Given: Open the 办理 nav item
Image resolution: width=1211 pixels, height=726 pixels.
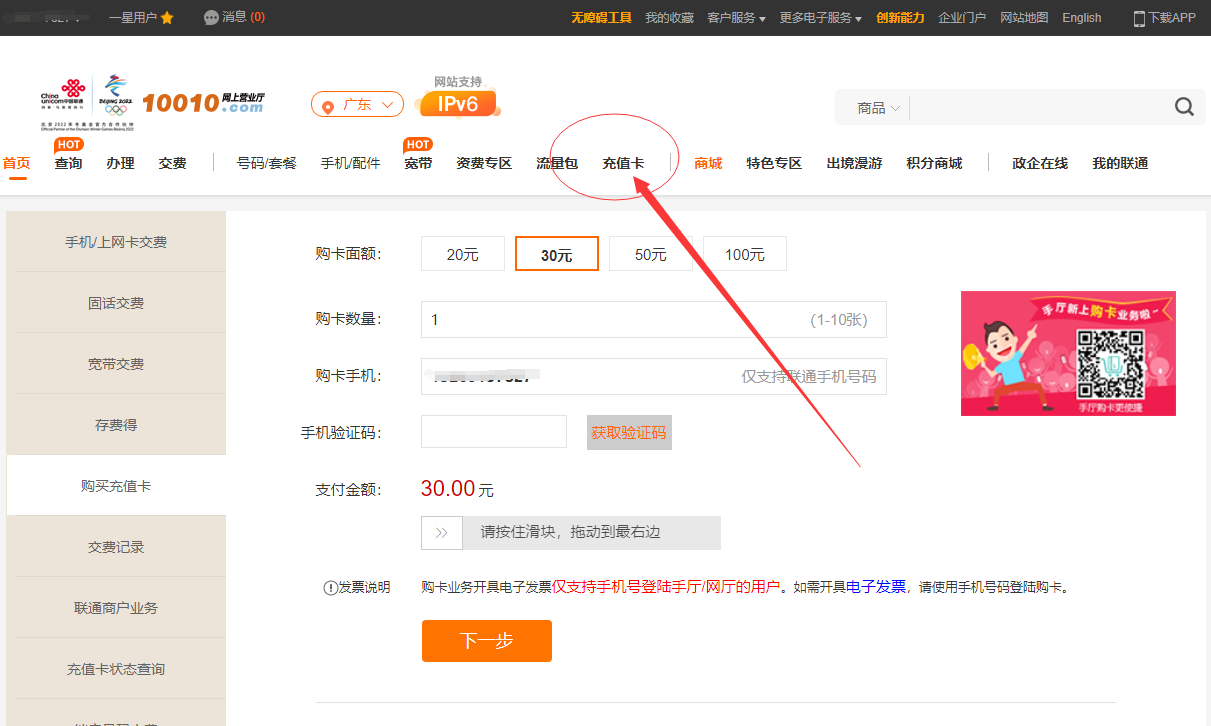Looking at the screenshot, I should point(120,163).
